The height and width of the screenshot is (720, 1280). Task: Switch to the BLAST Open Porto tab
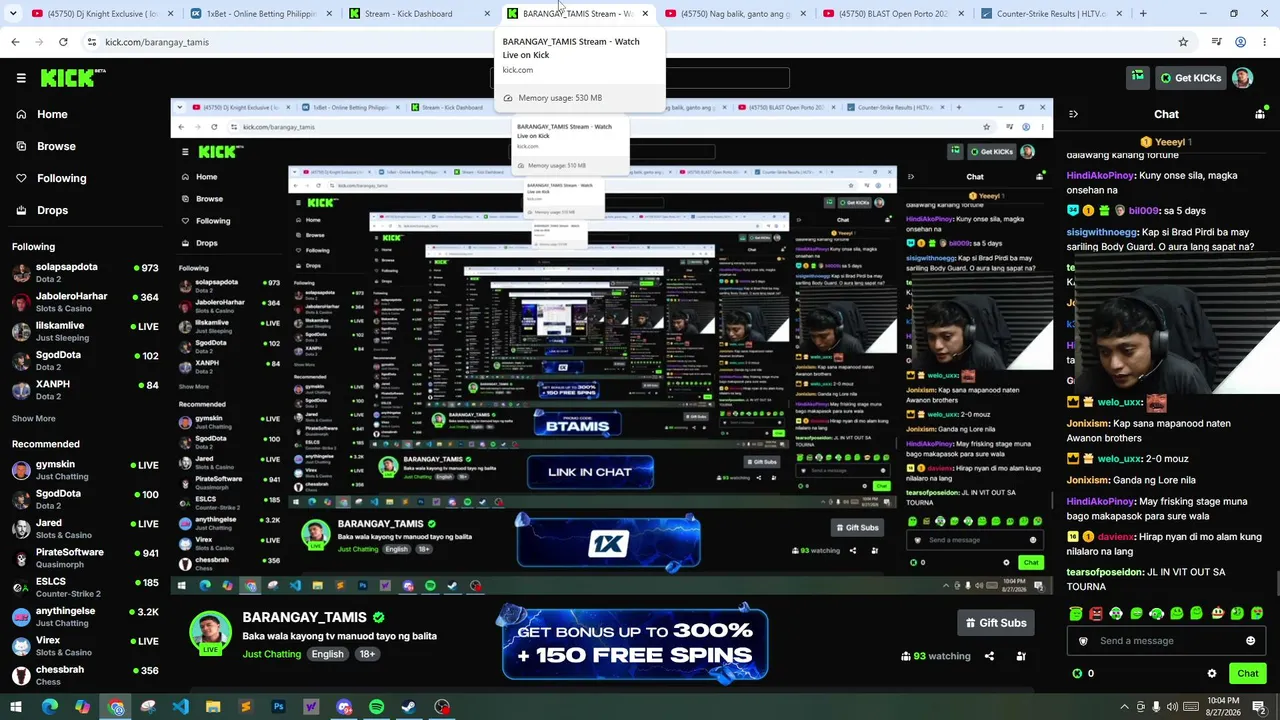point(893,14)
